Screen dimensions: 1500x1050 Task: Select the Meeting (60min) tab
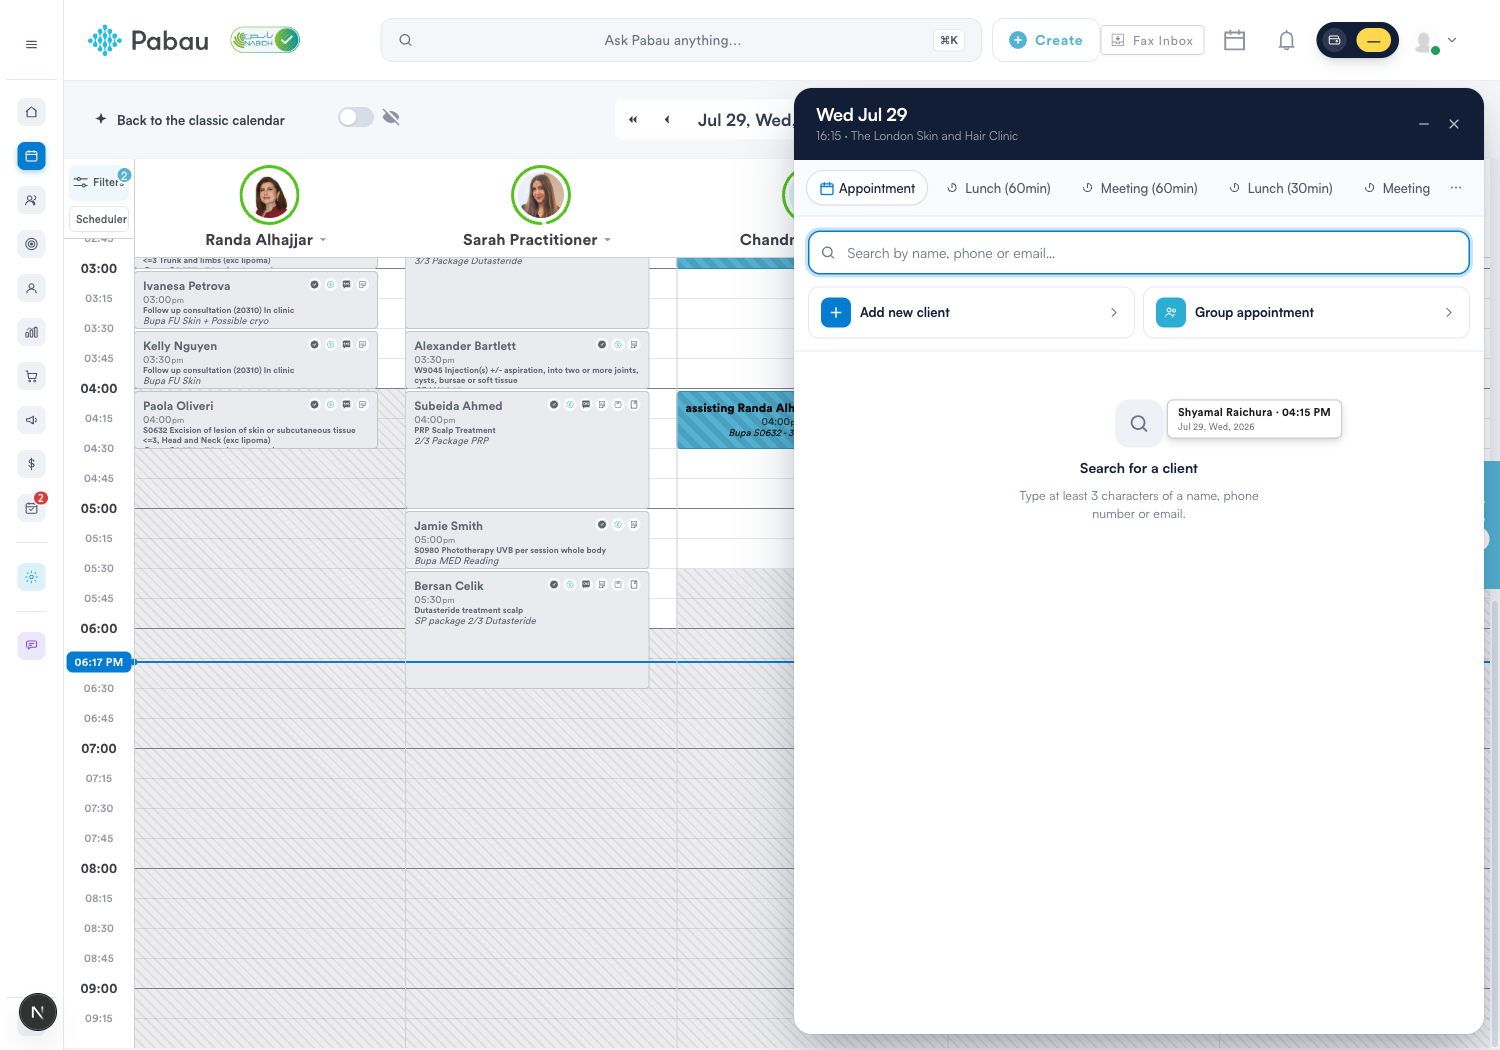pos(1139,188)
